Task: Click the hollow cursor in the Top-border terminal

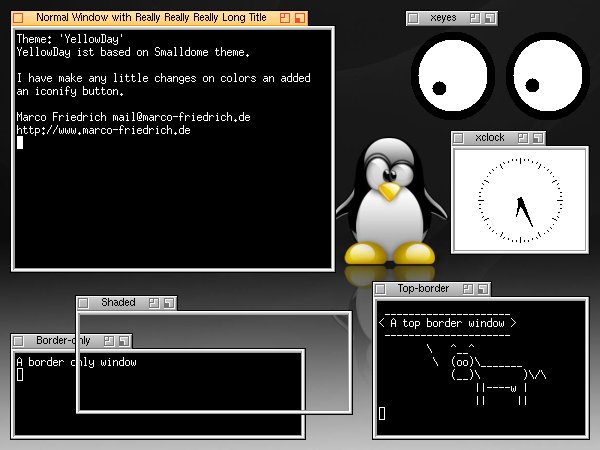Action: (382, 414)
